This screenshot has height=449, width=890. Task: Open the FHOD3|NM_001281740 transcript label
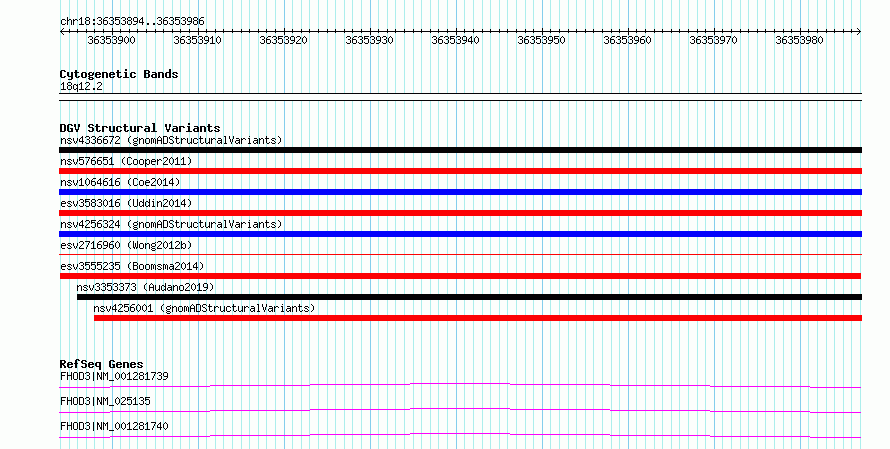[114, 426]
